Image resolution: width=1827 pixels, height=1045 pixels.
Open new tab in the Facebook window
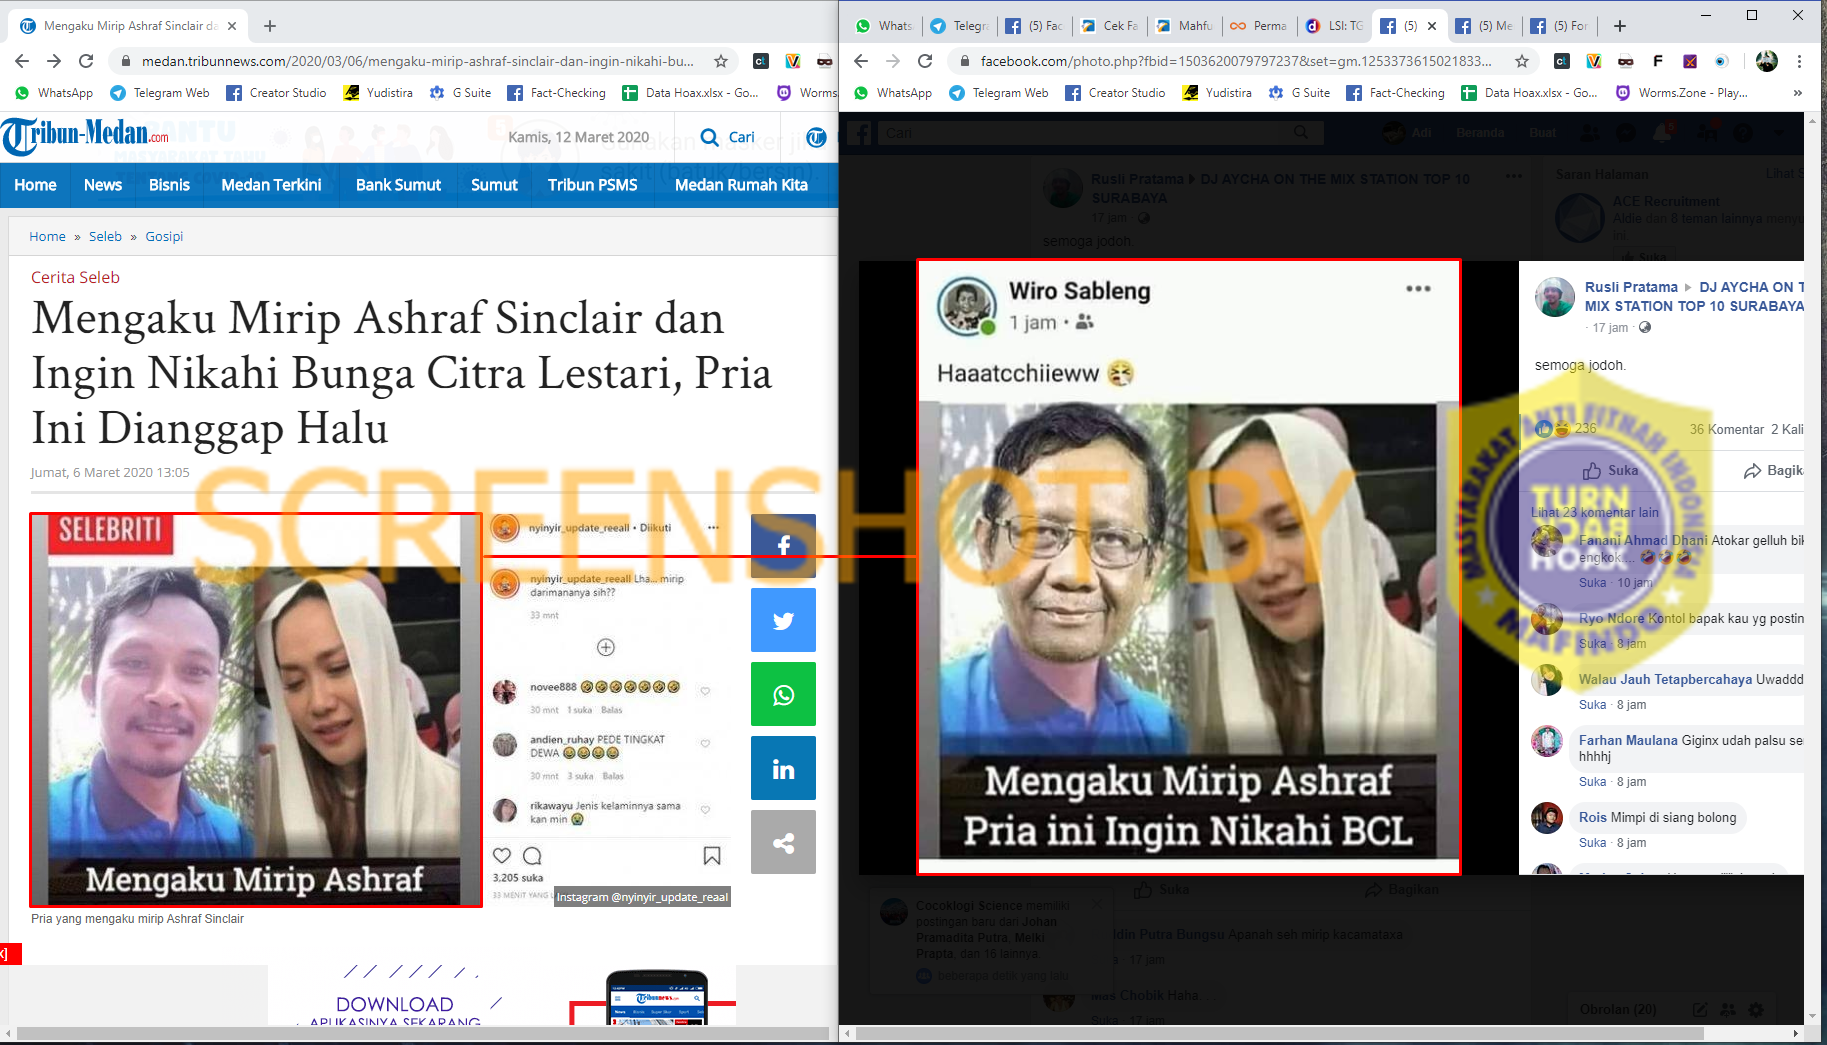click(1620, 26)
